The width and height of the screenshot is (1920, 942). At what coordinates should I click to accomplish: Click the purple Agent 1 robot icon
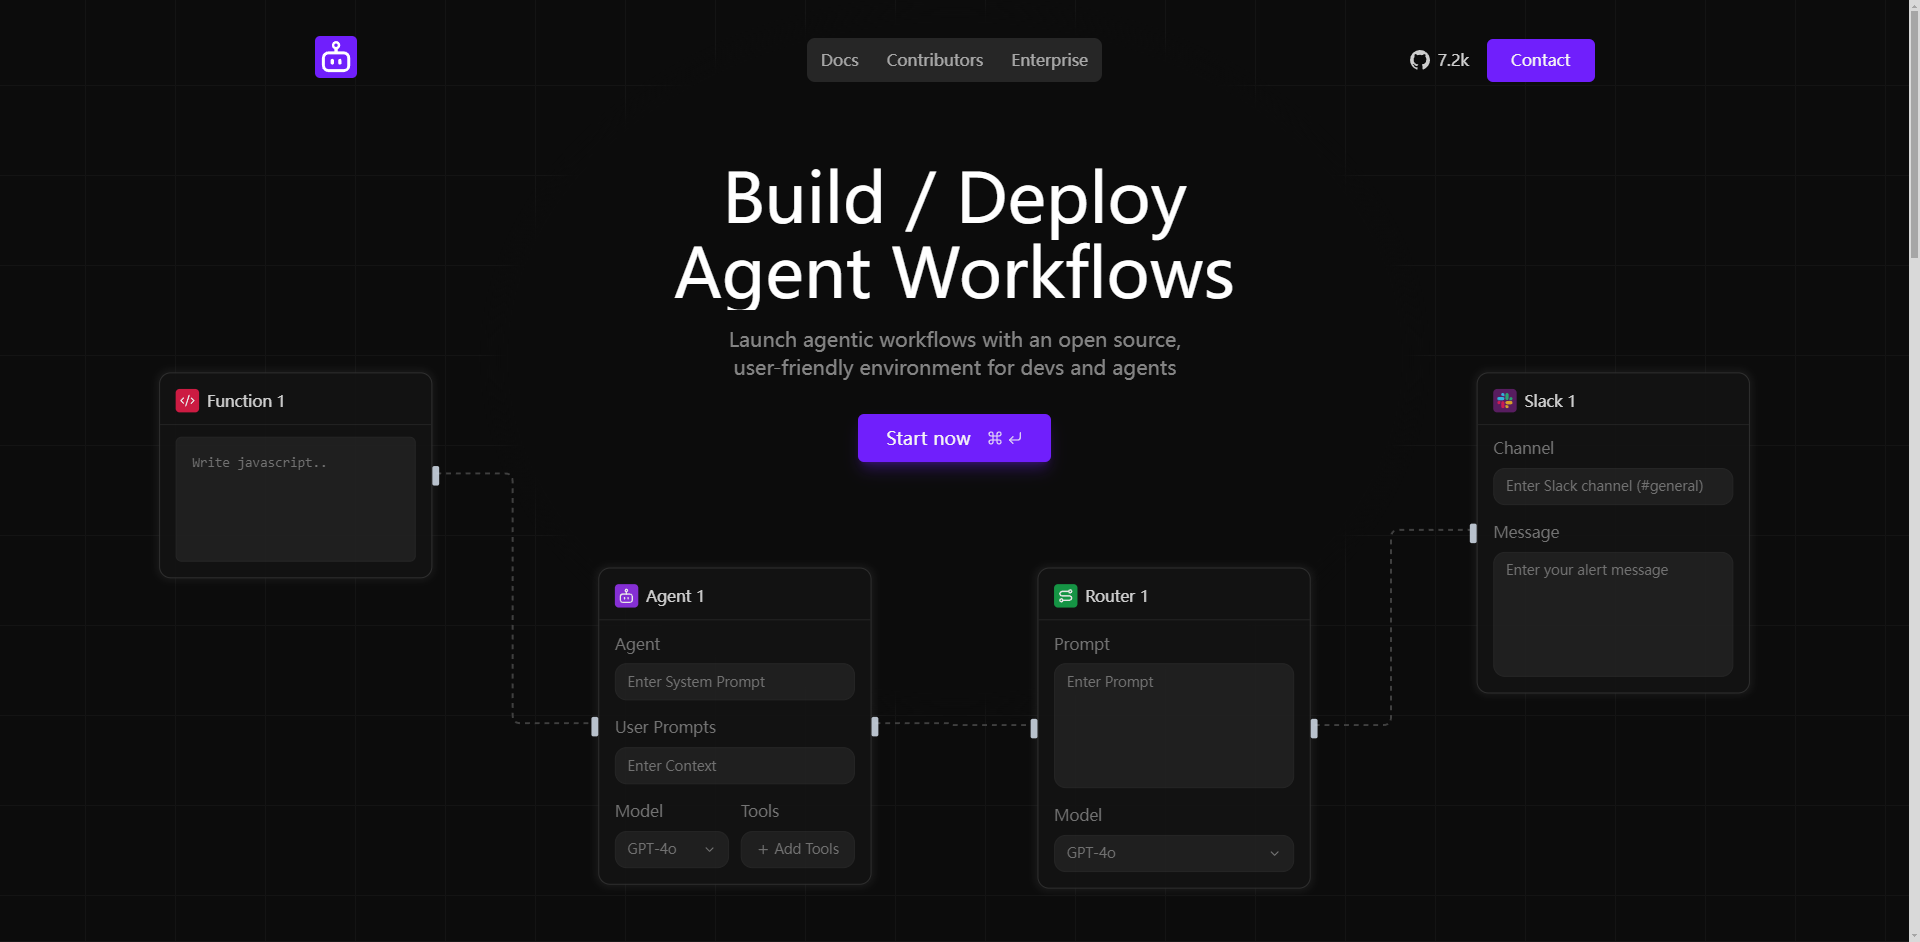point(626,596)
